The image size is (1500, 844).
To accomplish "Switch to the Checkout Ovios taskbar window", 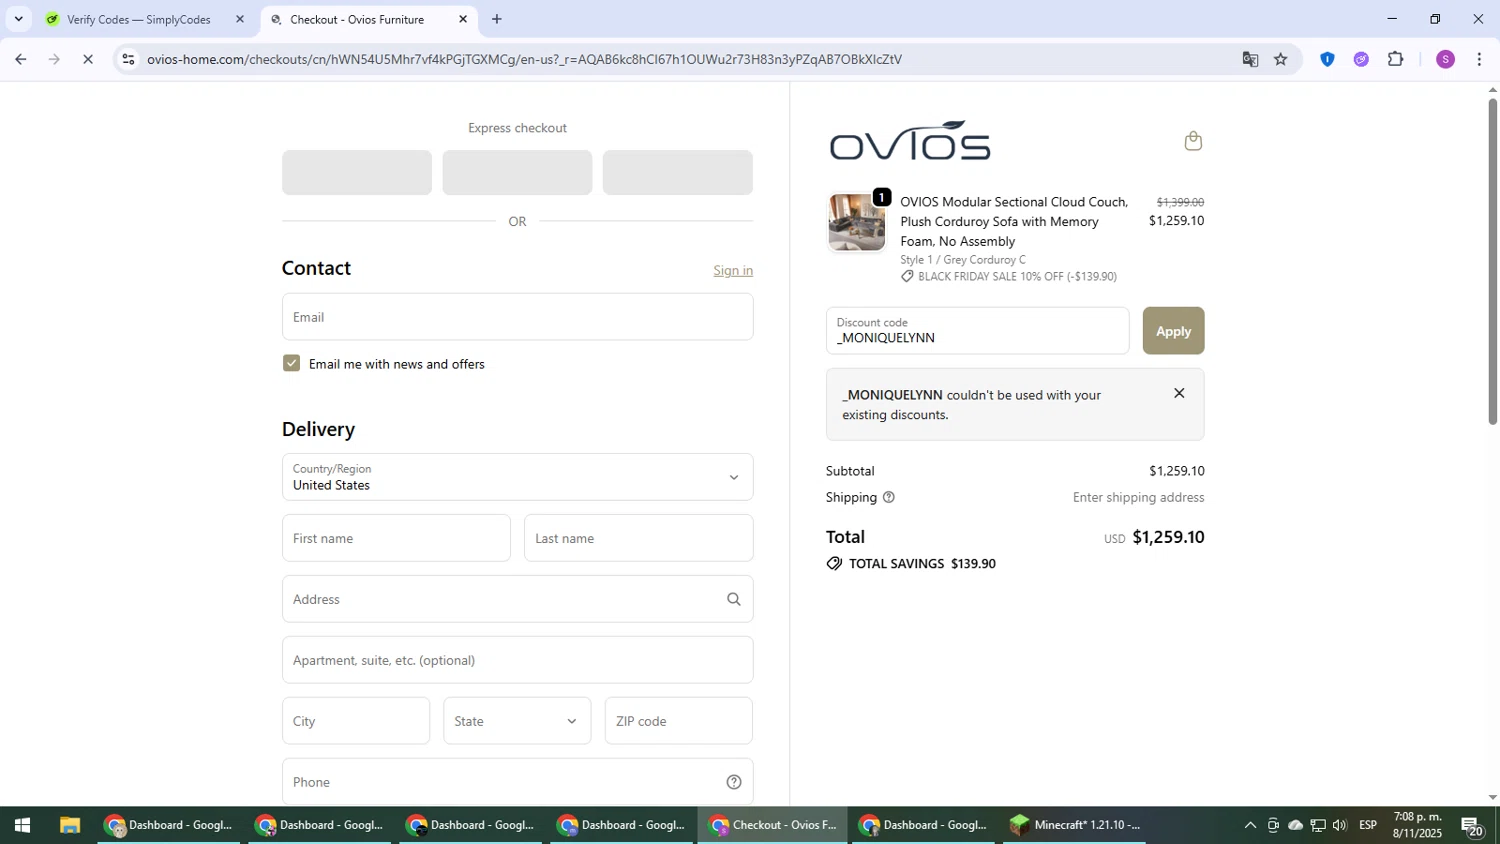I will [773, 825].
